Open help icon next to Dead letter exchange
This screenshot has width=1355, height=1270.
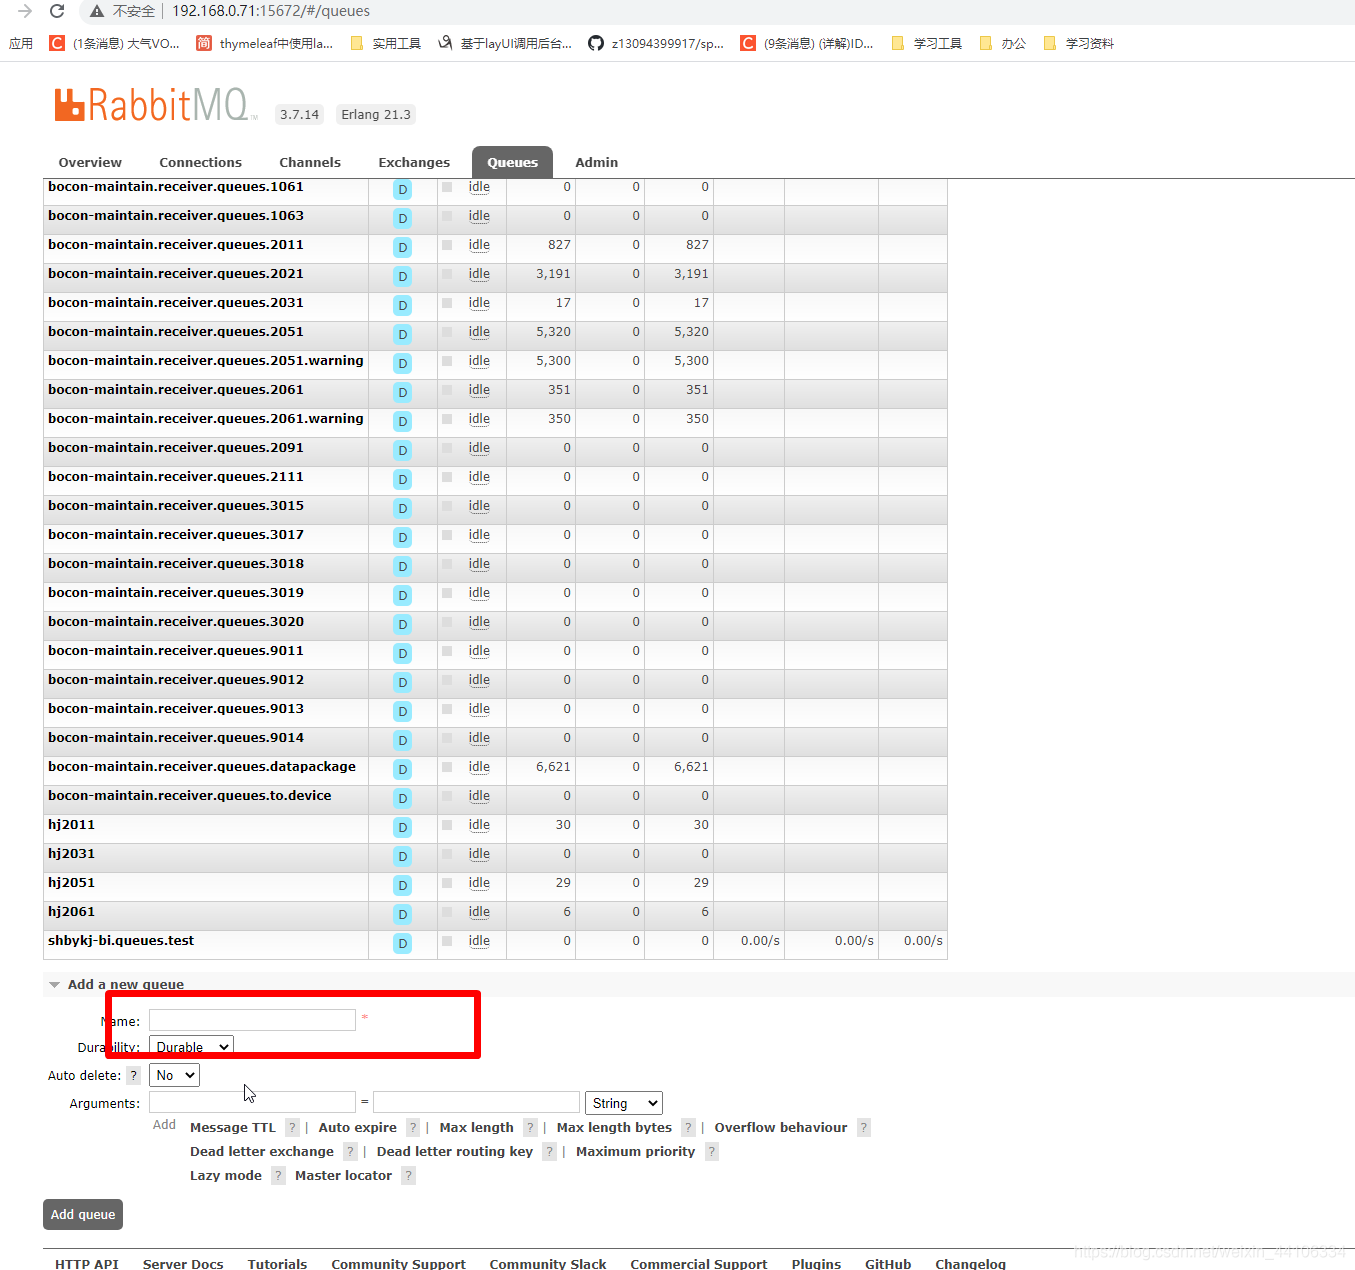[x=350, y=1152]
